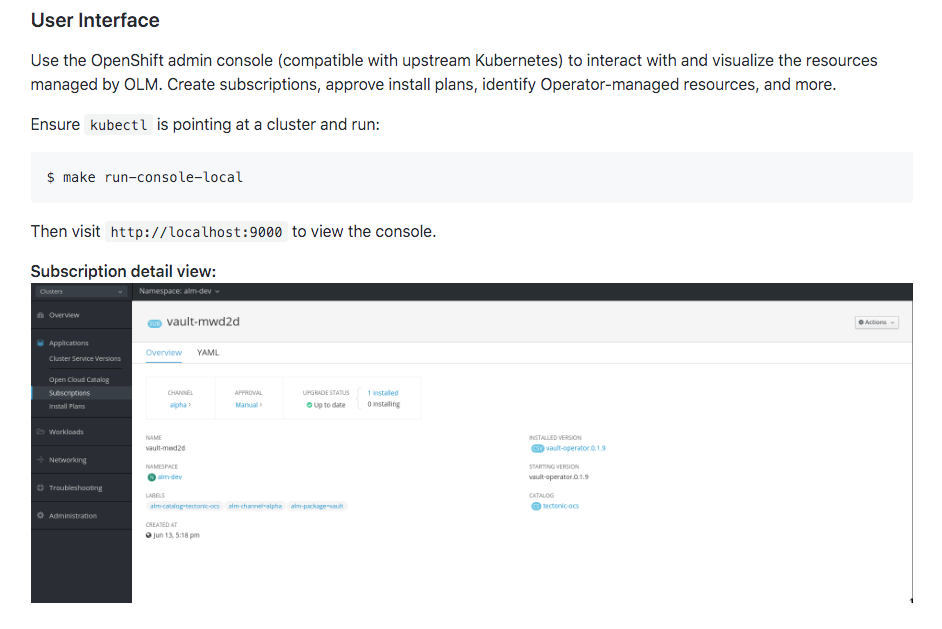The width and height of the screenshot is (942, 629).
Task: Switch to the YAML tab
Action: pyautogui.click(x=206, y=353)
